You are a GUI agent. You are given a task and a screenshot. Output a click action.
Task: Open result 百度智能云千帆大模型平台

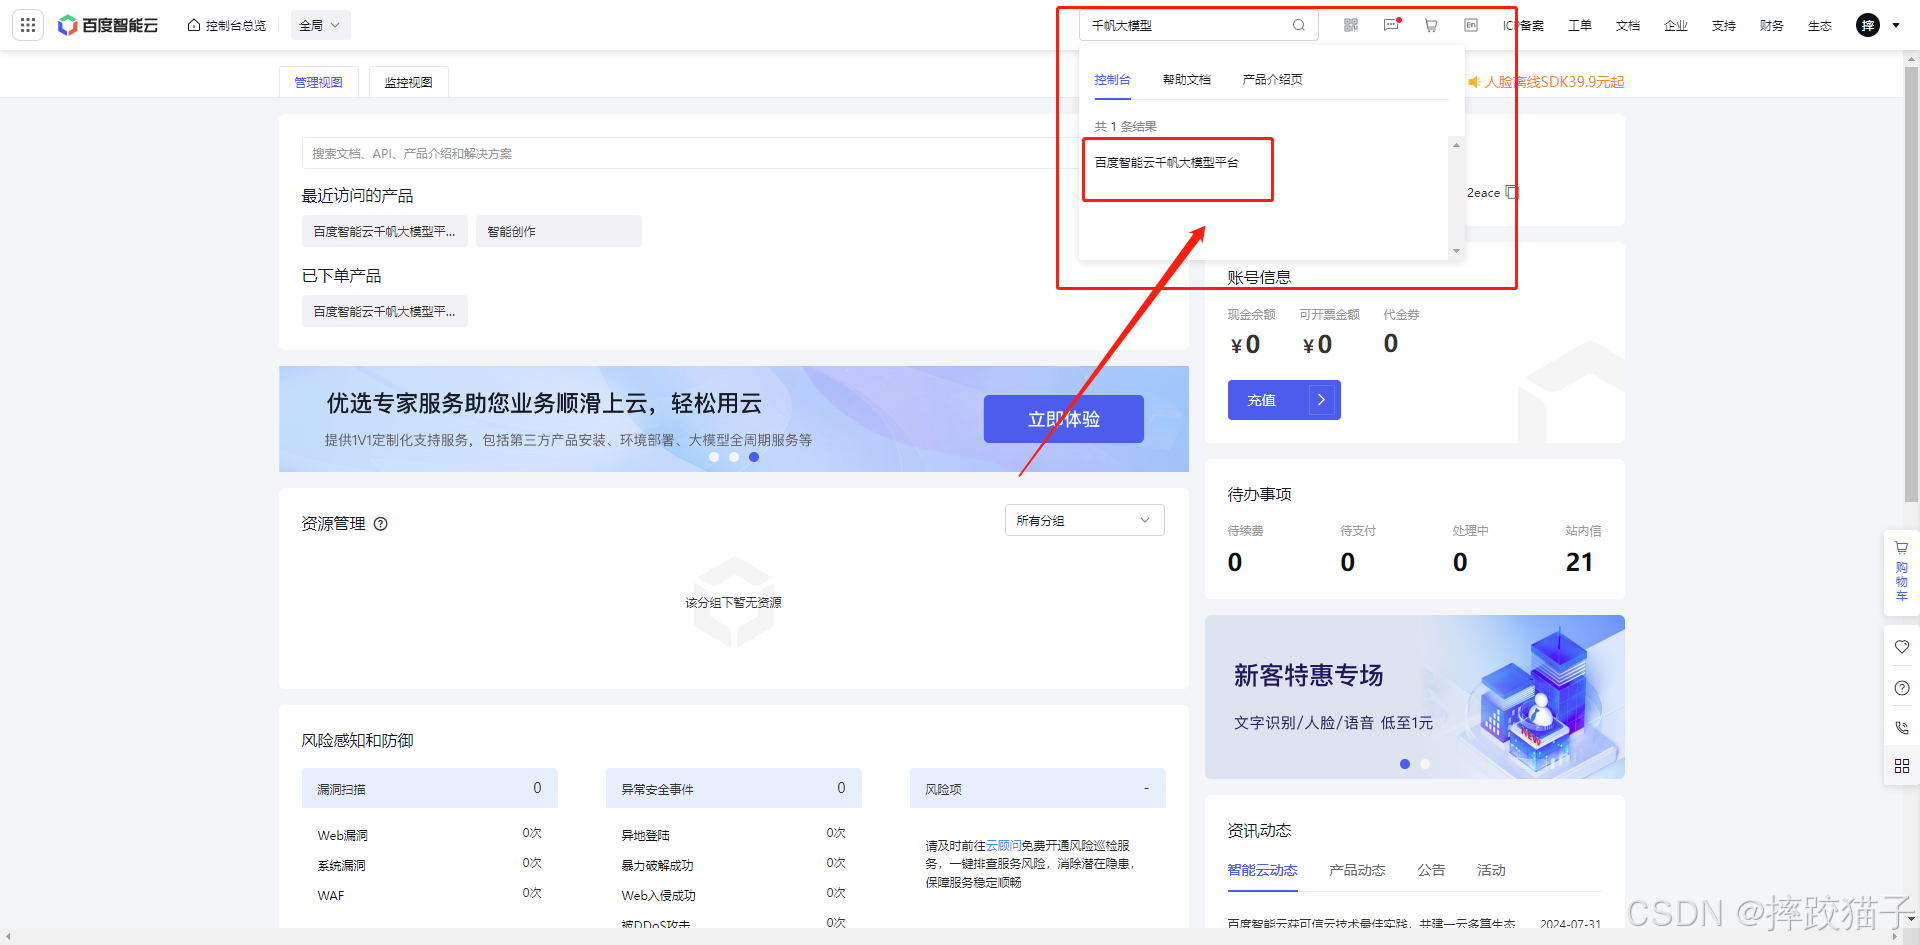point(1167,162)
